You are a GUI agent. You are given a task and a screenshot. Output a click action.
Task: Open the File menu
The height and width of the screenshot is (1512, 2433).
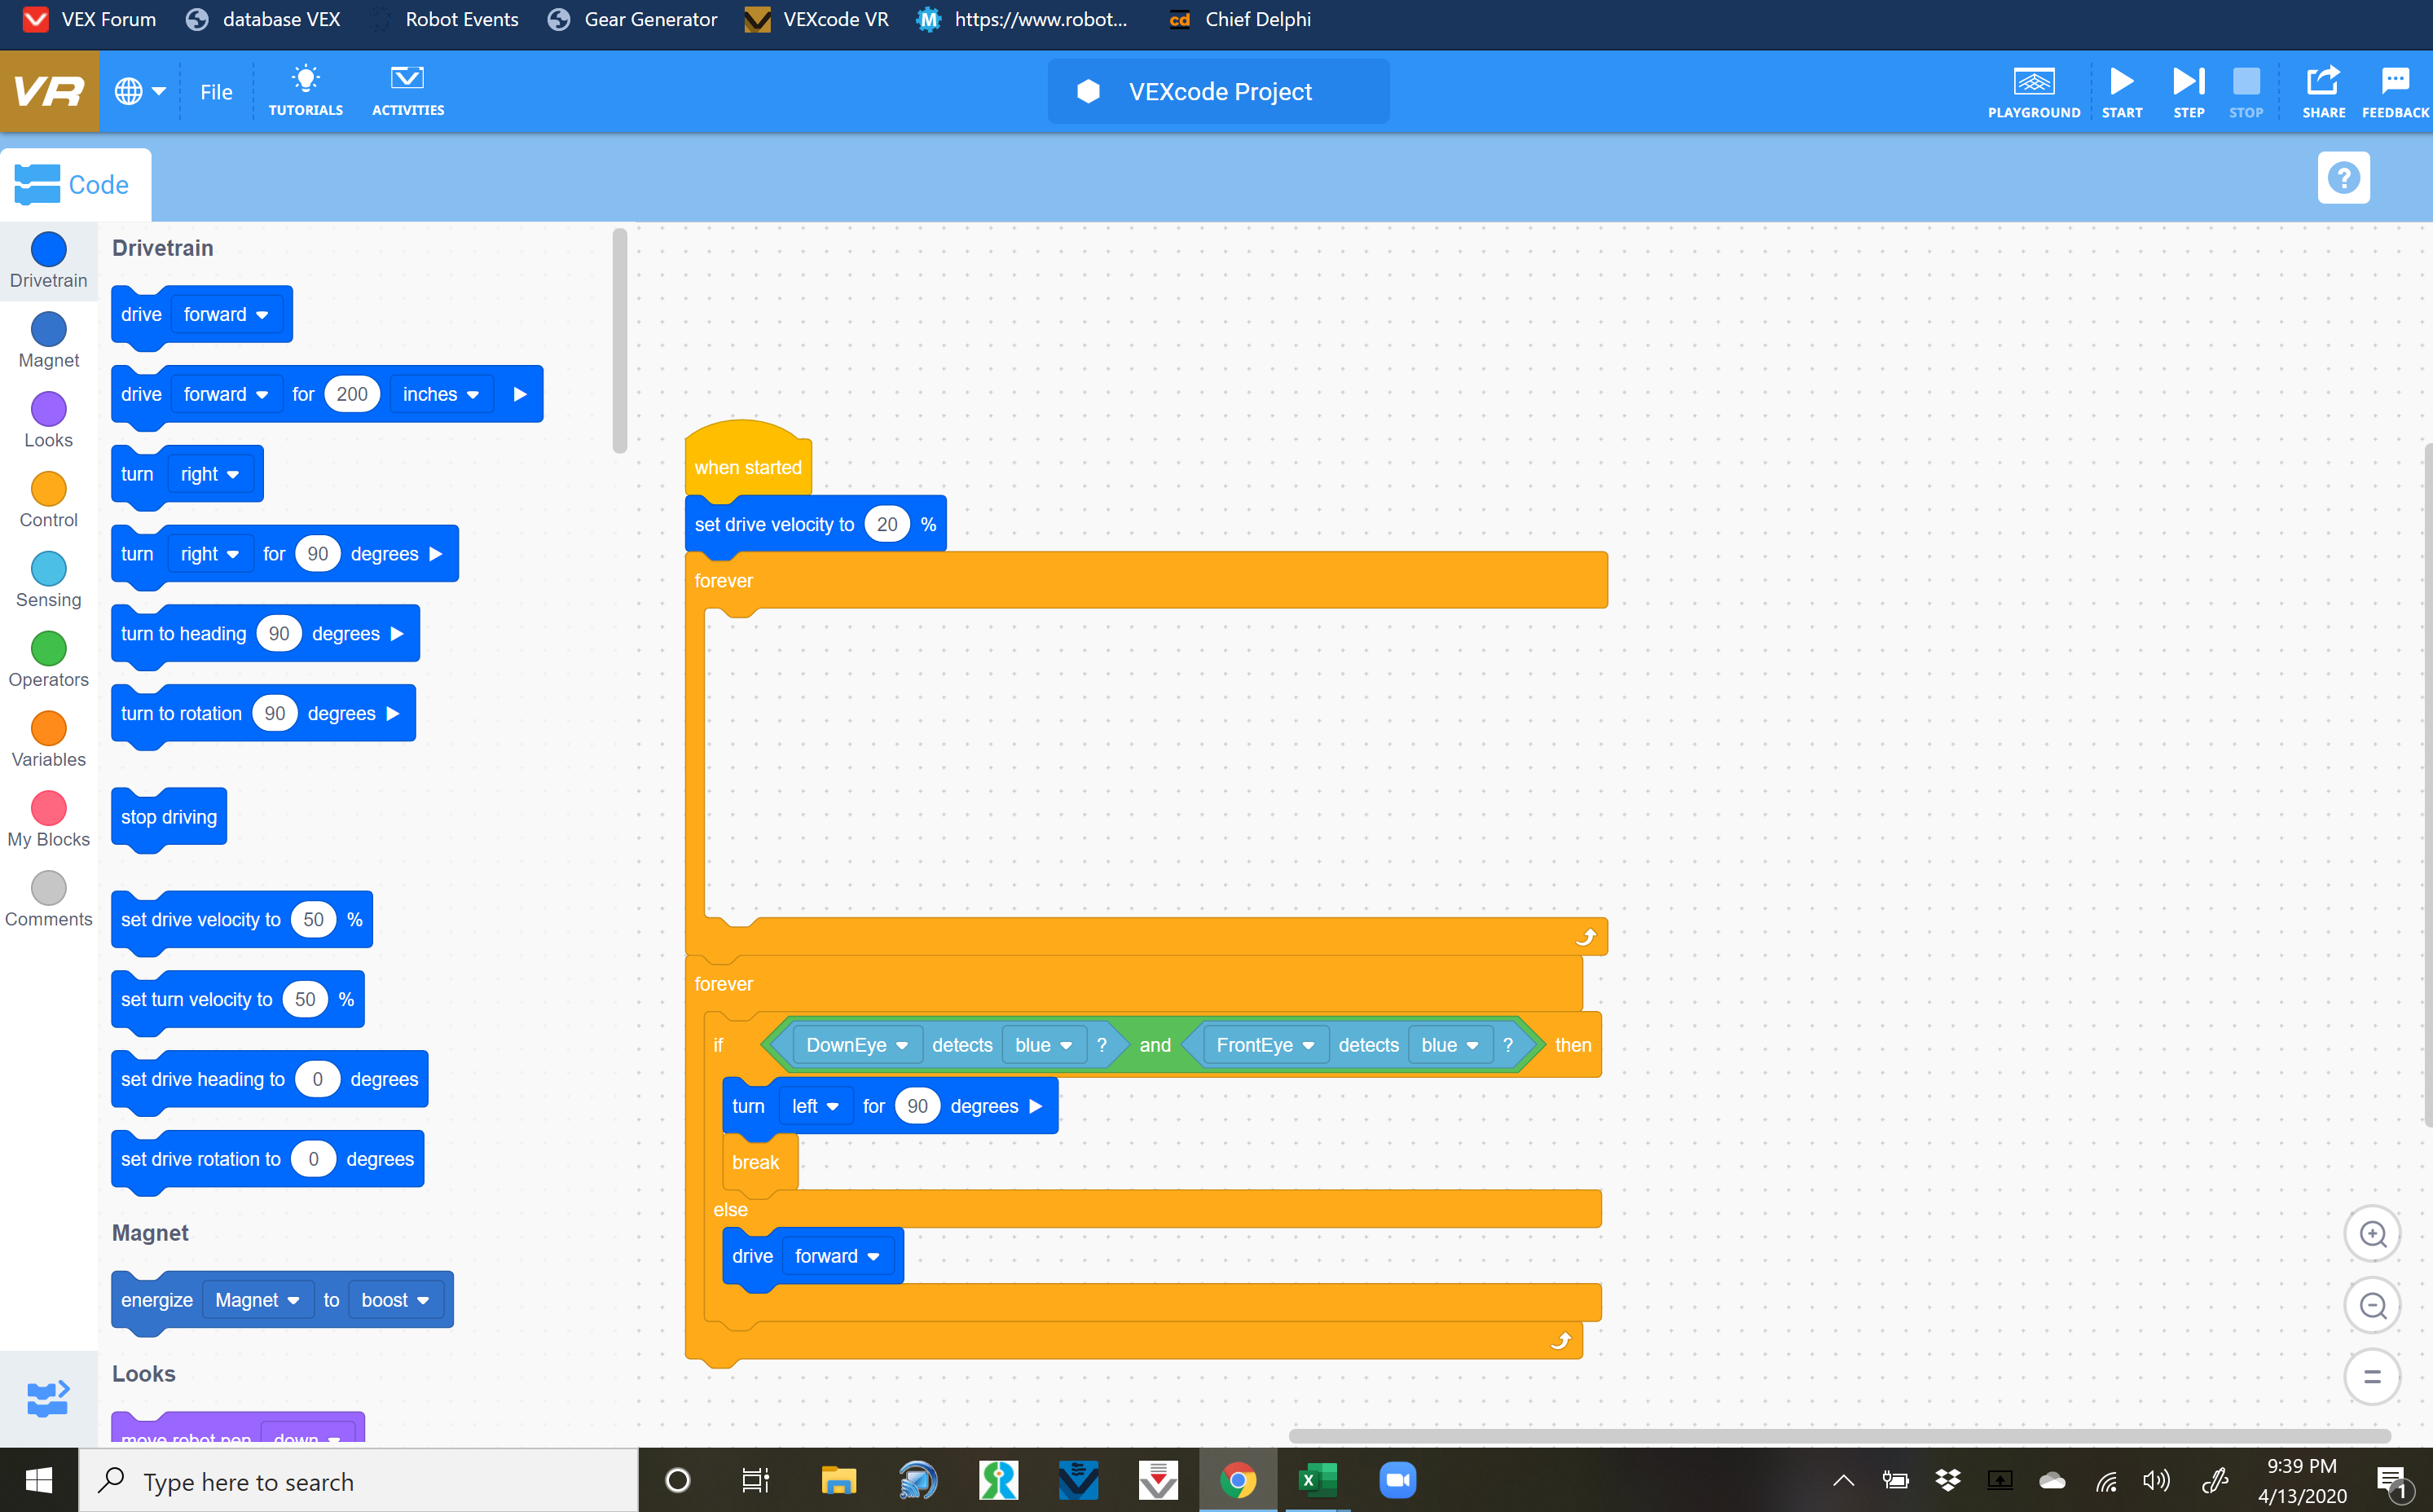pos(216,92)
